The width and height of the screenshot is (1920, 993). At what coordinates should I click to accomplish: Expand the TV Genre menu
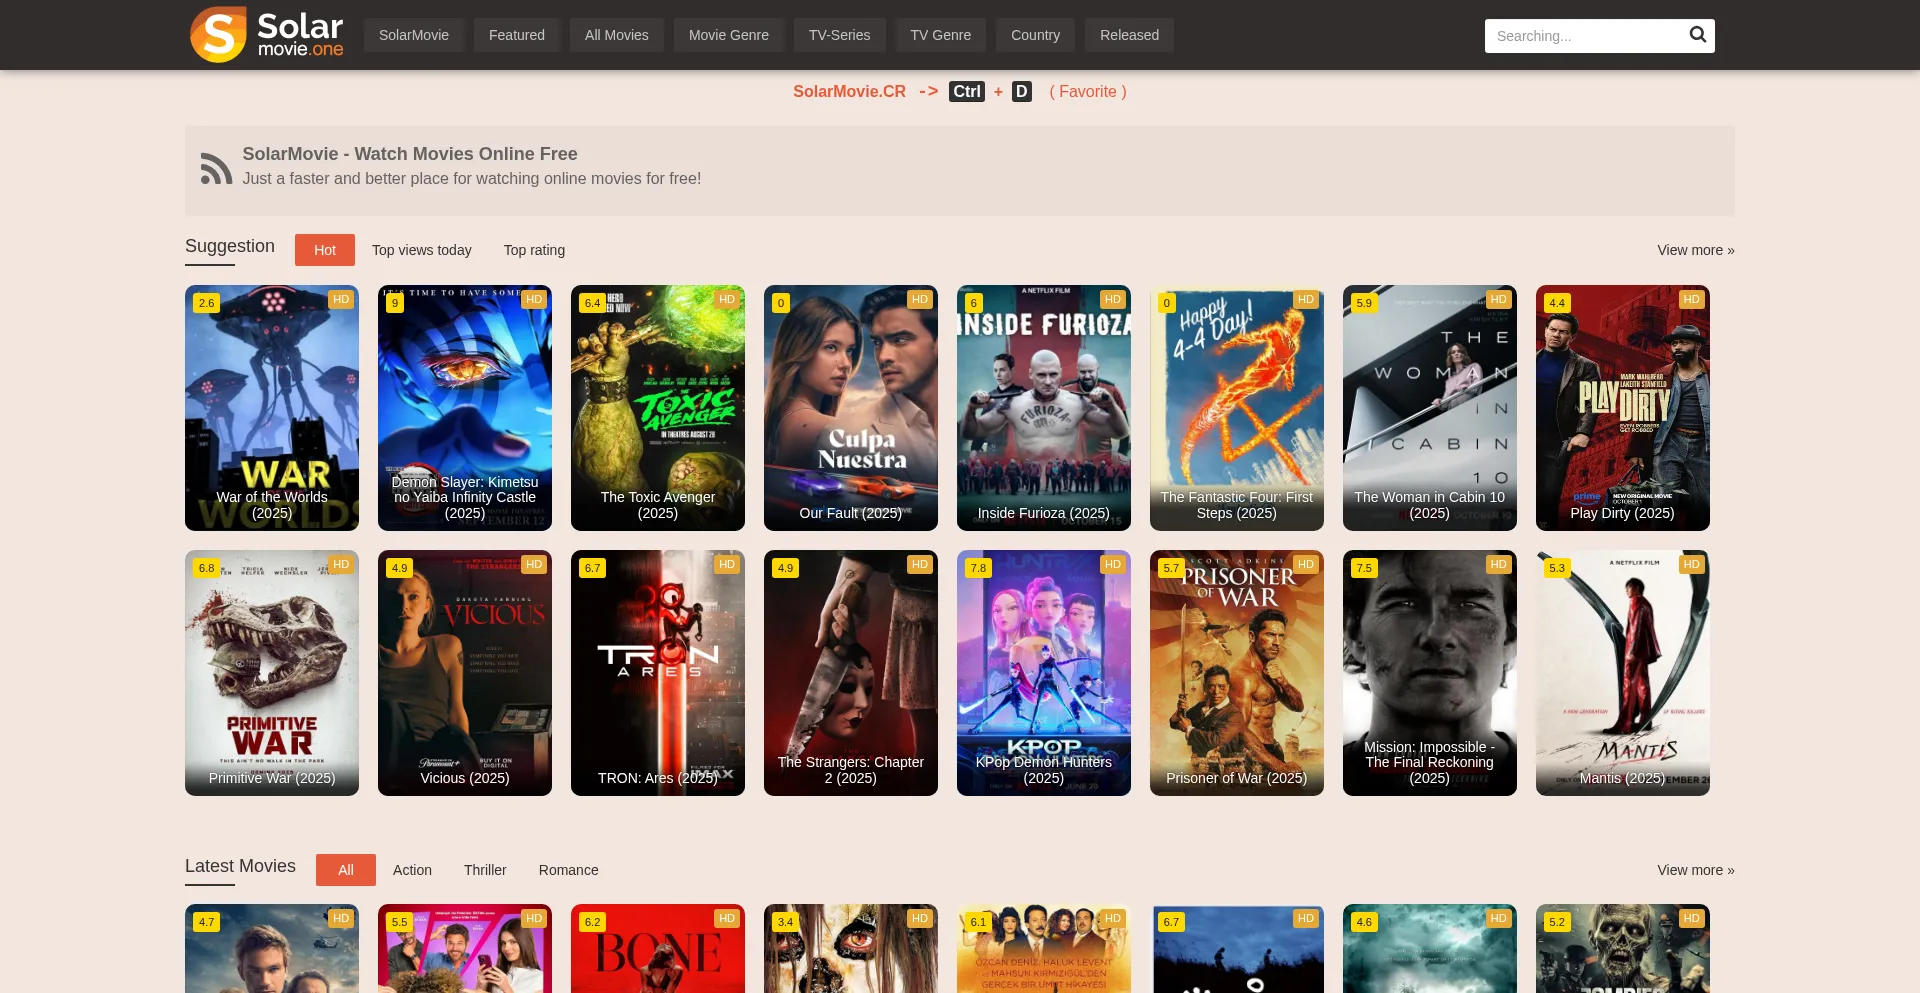pos(940,35)
